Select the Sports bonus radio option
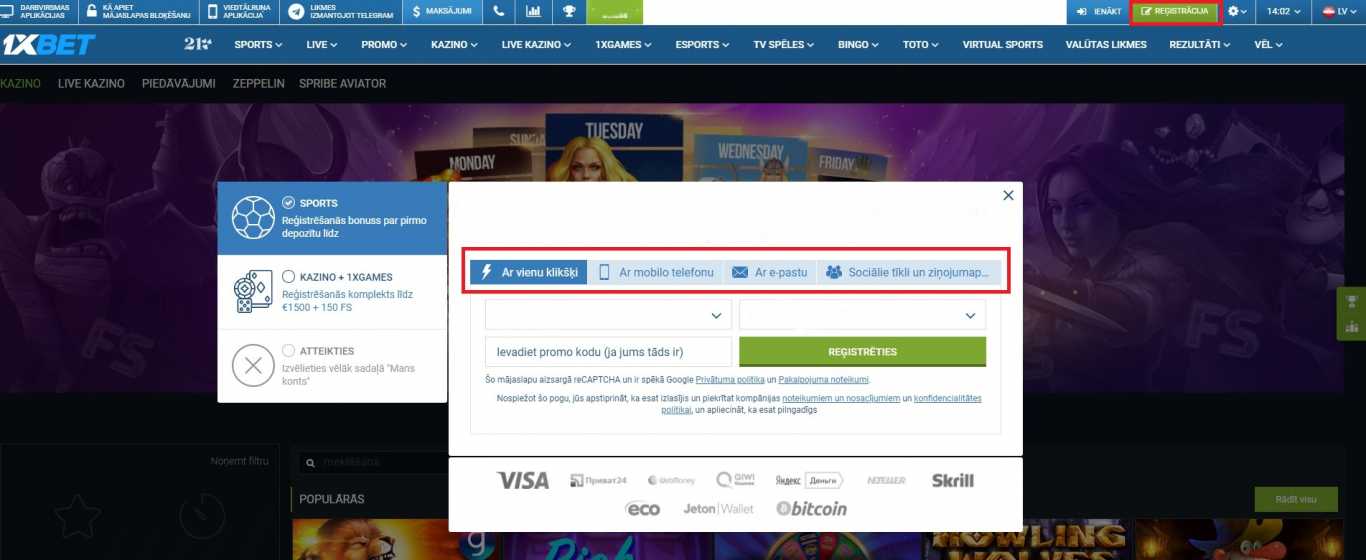 tap(289, 202)
